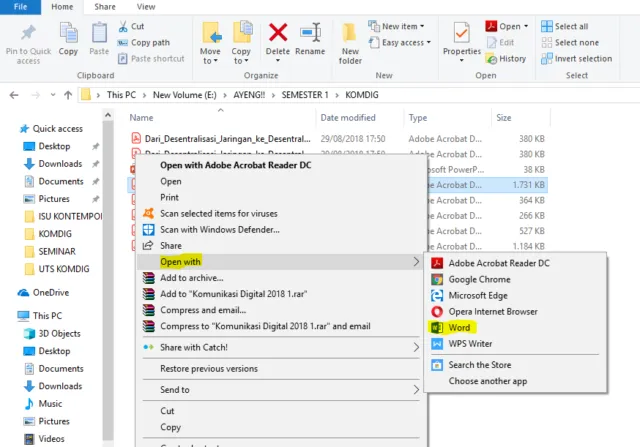Click Open in the ribbon Open group

[503, 26]
